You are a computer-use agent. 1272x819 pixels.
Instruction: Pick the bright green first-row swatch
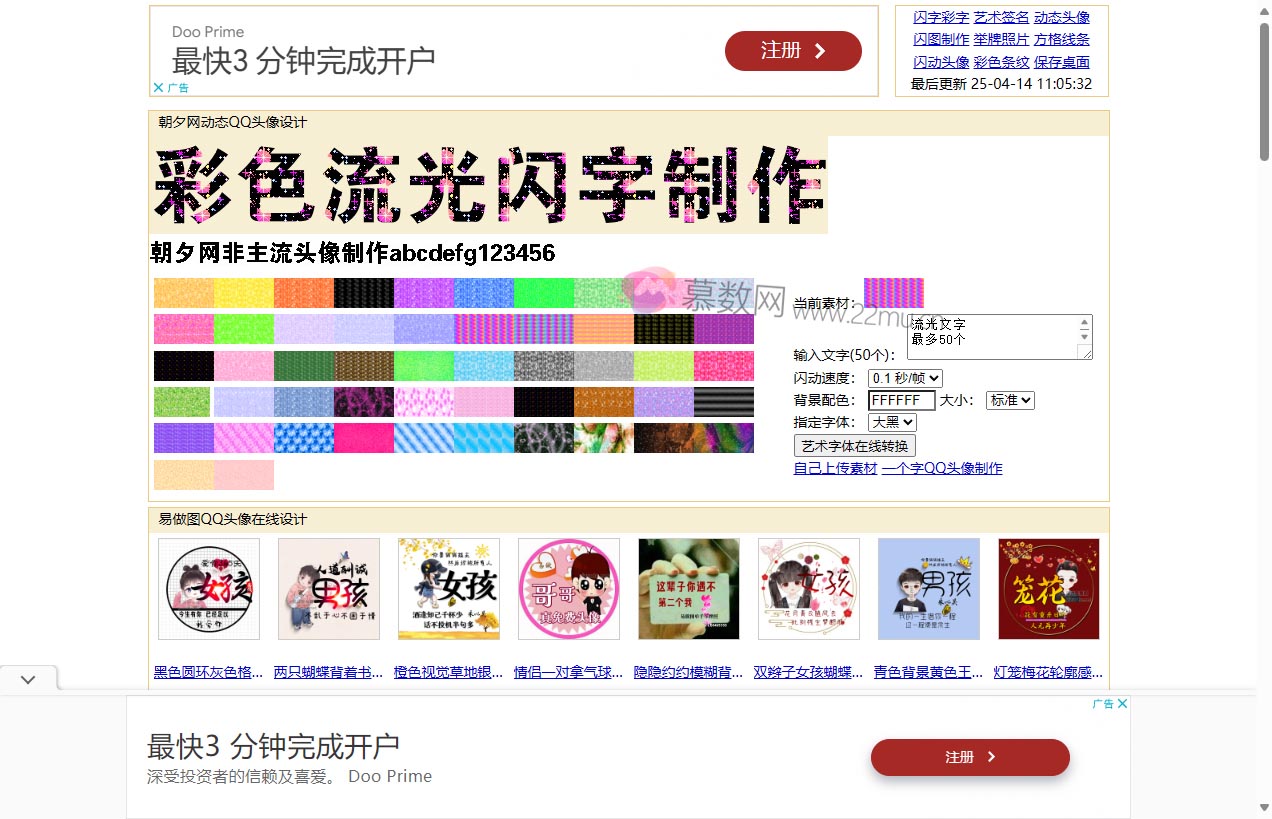(543, 293)
